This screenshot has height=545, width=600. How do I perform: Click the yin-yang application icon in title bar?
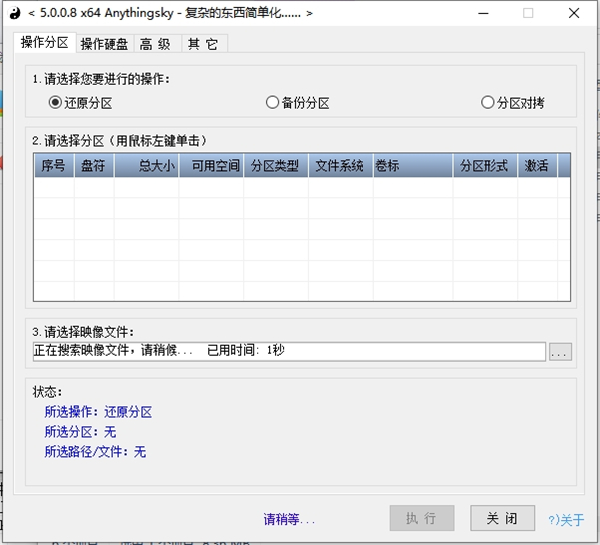15,13
